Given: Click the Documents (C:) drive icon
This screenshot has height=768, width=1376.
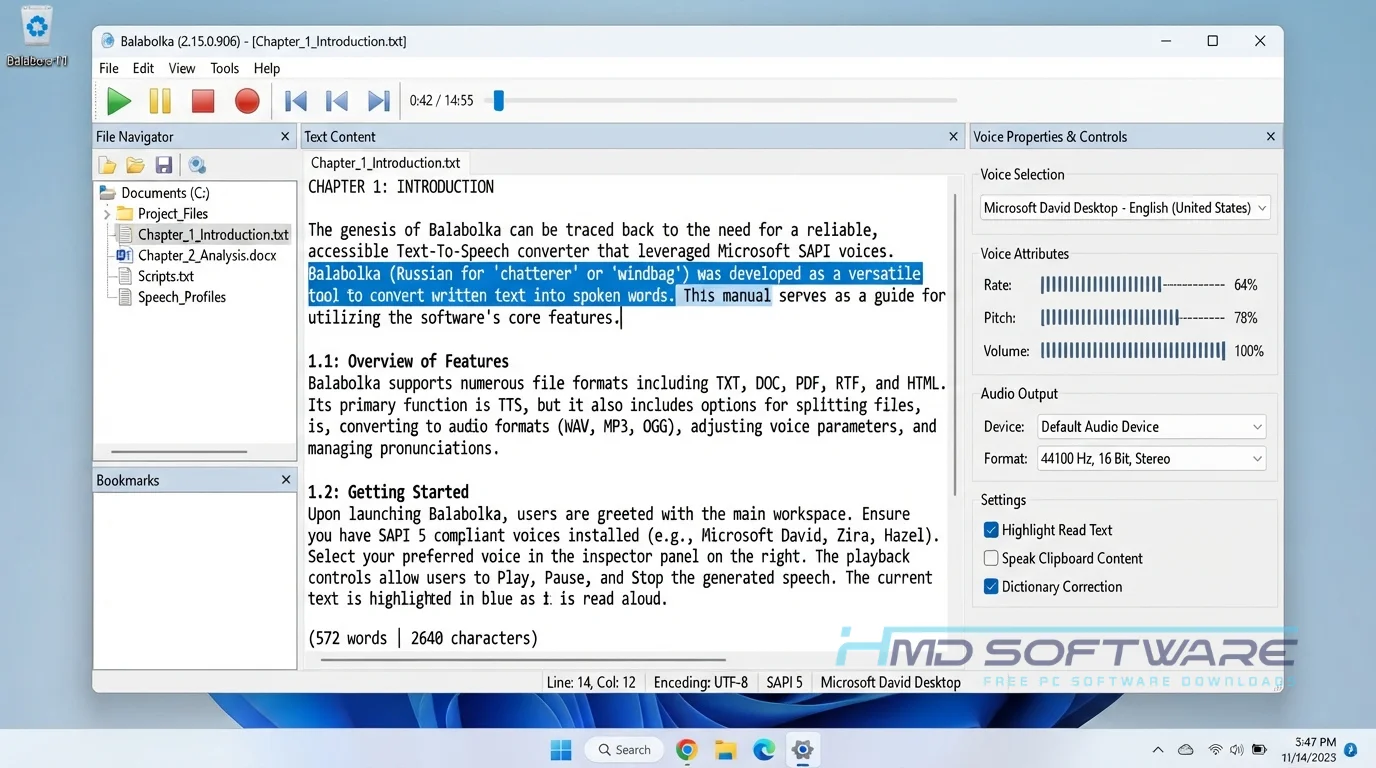Looking at the screenshot, I should coord(108,193).
